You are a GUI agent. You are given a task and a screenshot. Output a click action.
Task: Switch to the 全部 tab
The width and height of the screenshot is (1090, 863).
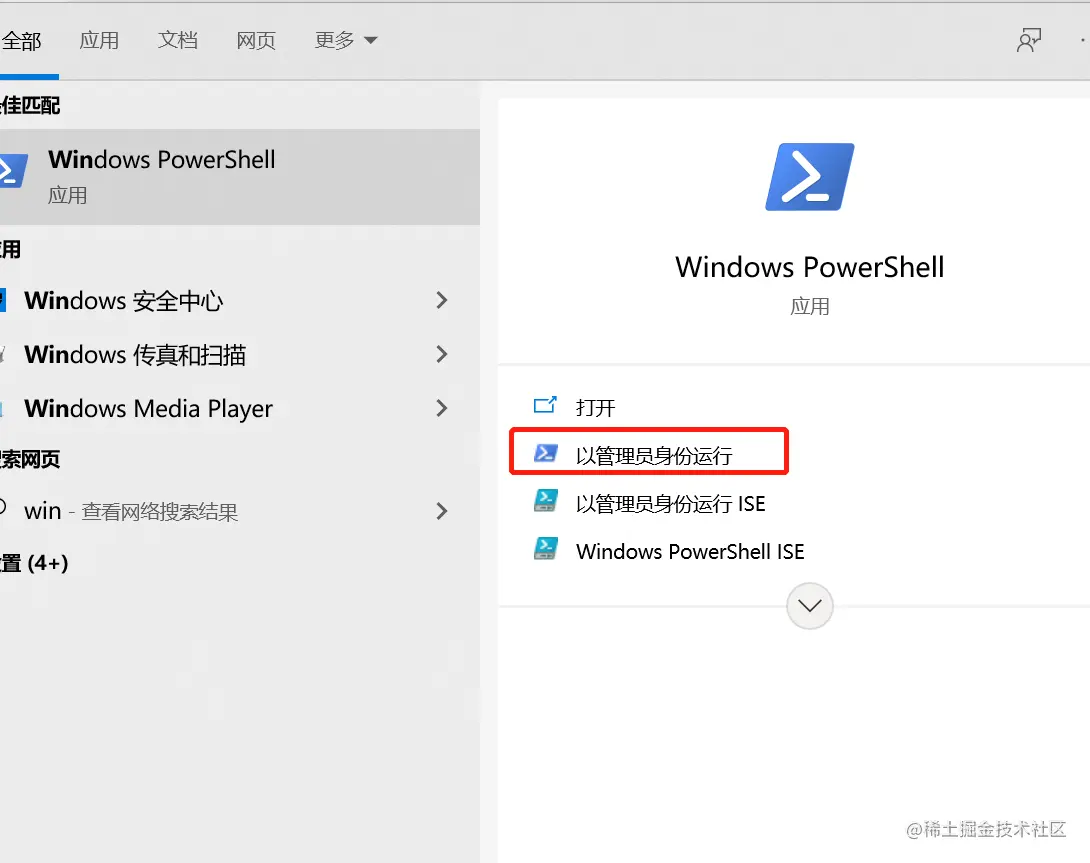[22, 40]
